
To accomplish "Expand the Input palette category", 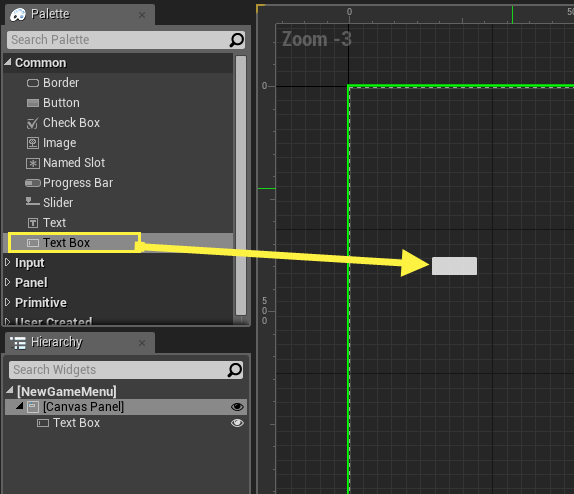I will pyautogui.click(x=7, y=262).
